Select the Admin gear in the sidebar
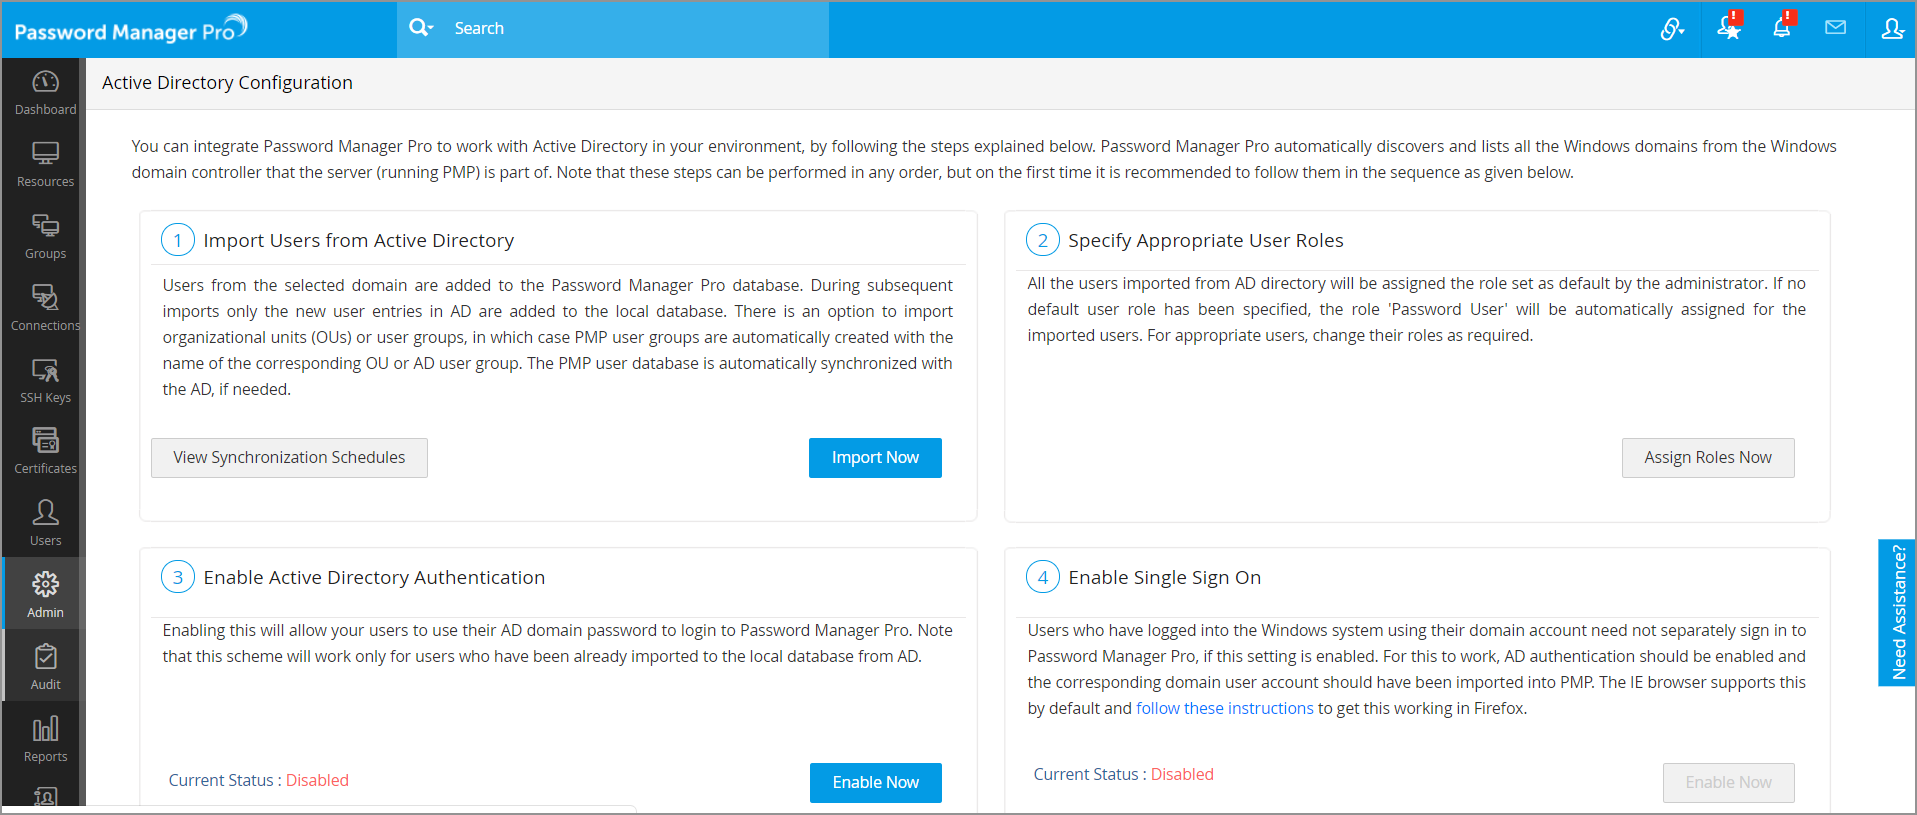The height and width of the screenshot is (815, 1917). tap(45, 594)
